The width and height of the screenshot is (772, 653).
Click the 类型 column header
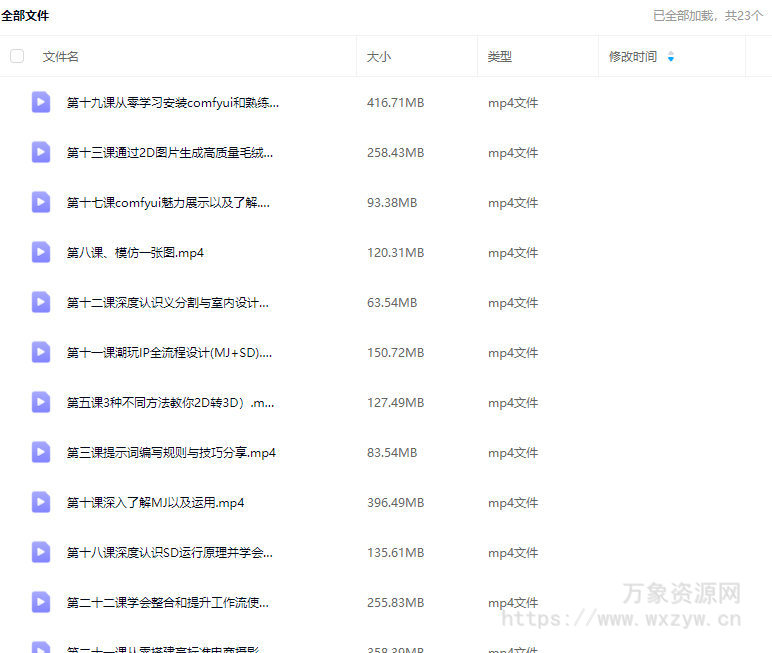[x=500, y=57]
